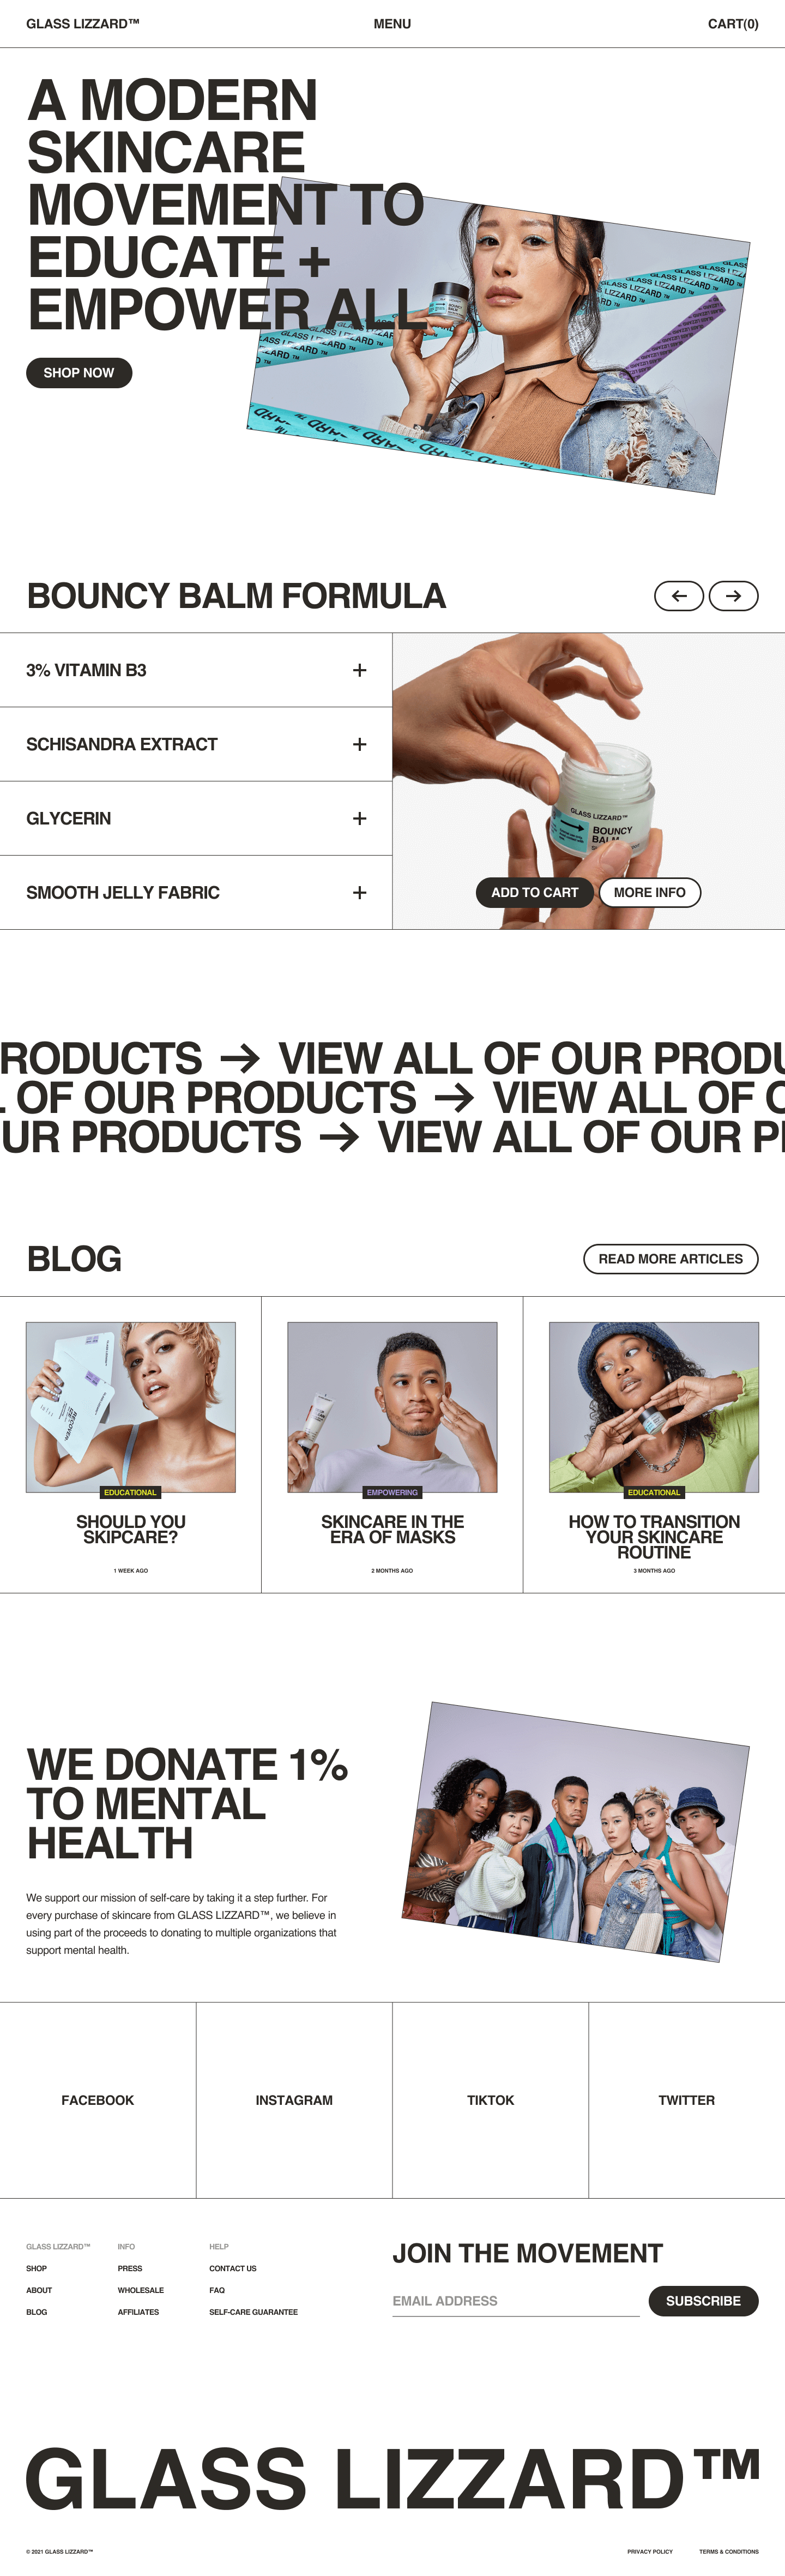The width and height of the screenshot is (785, 2576).
Task: Expand the Schisandra Extract section
Action: (x=196, y=744)
